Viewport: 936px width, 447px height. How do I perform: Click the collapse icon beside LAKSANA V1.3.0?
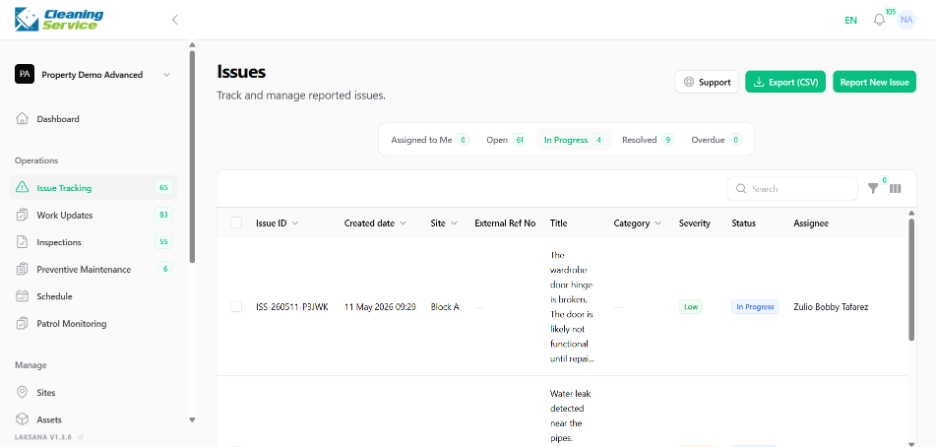(x=81, y=437)
